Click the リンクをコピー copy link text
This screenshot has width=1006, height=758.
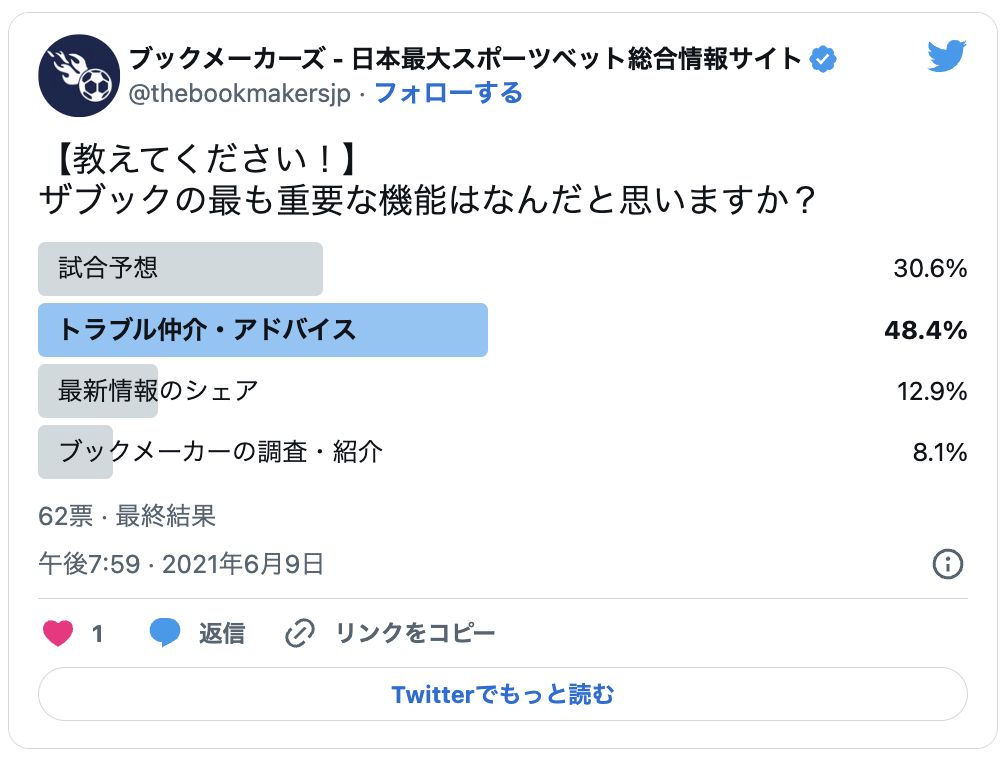[415, 633]
